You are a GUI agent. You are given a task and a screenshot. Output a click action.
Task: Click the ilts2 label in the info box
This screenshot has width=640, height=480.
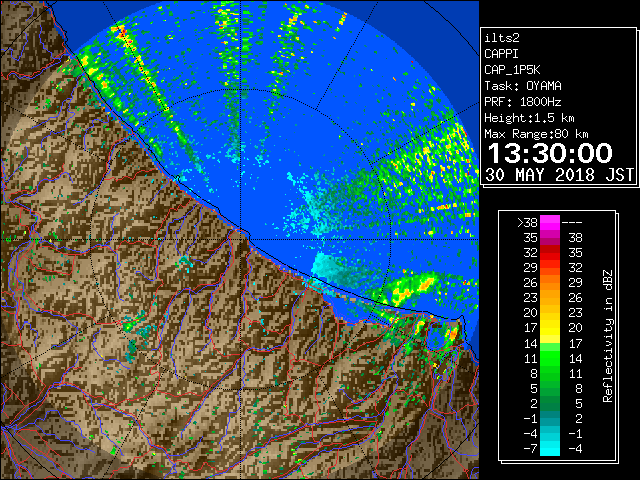pyautogui.click(x=502, y=38)
